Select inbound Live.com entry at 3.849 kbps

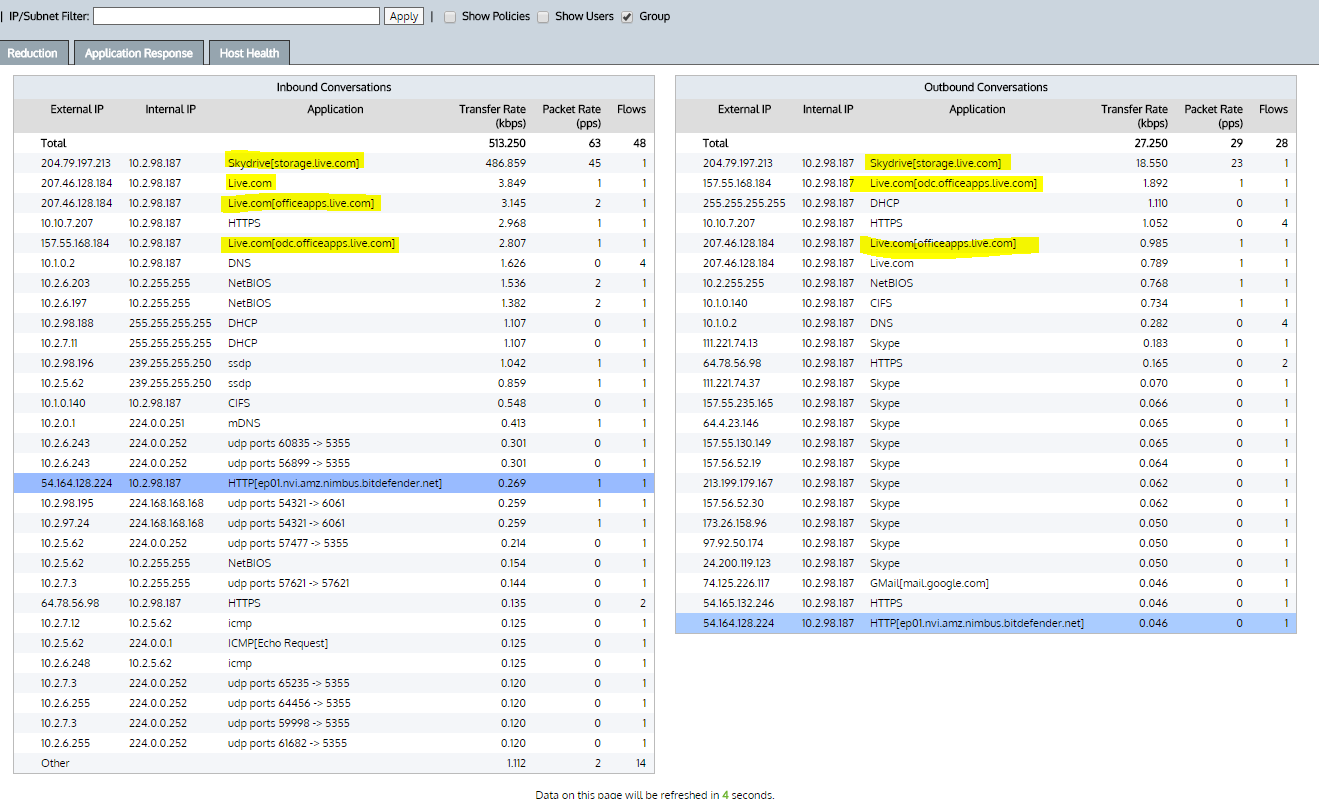click(250, 183)
